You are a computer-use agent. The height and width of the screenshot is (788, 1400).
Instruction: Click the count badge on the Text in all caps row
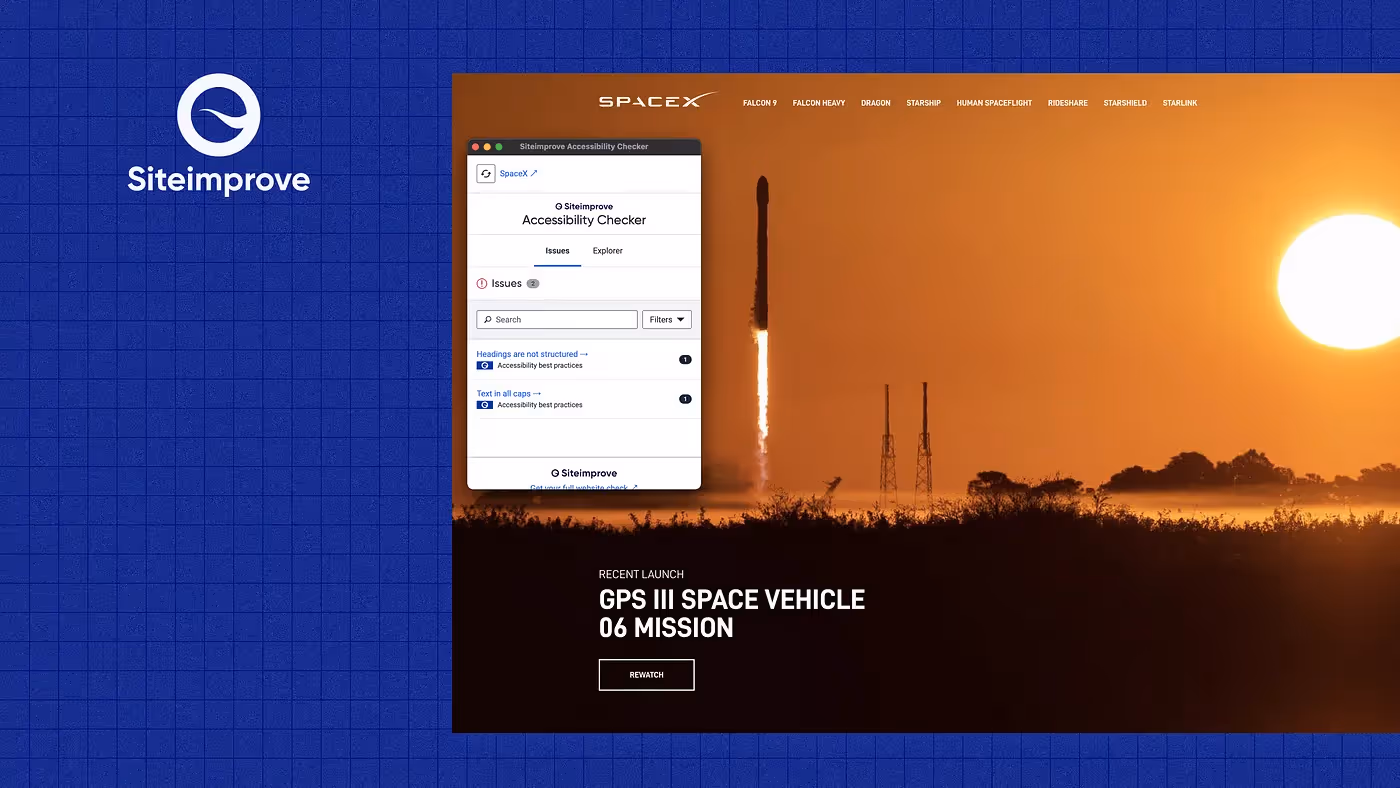tap(685, 399)
